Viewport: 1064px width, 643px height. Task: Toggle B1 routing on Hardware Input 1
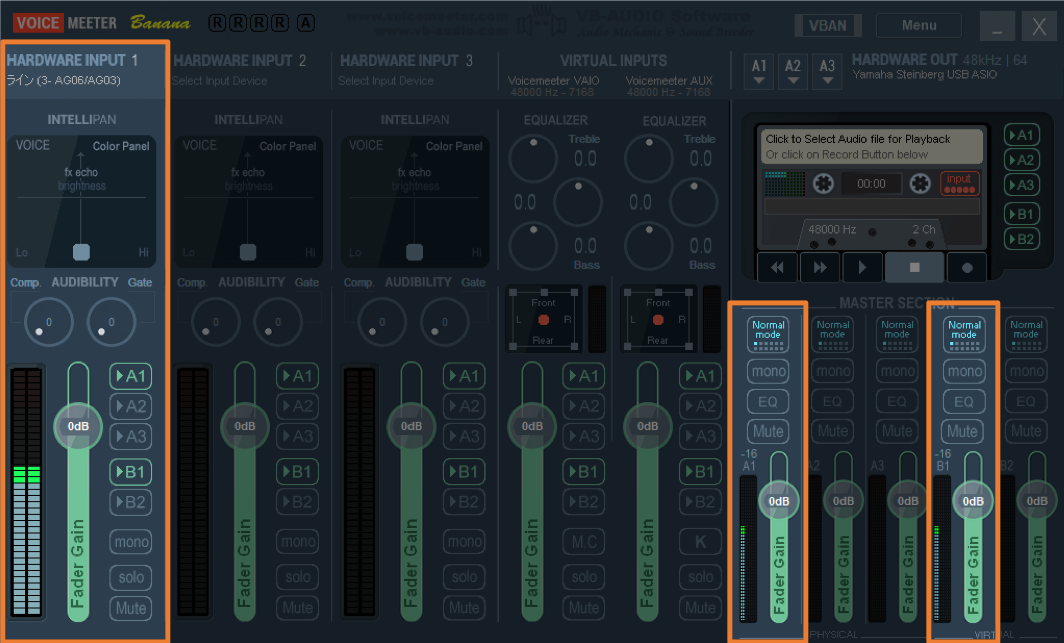(x=131, y=472)
